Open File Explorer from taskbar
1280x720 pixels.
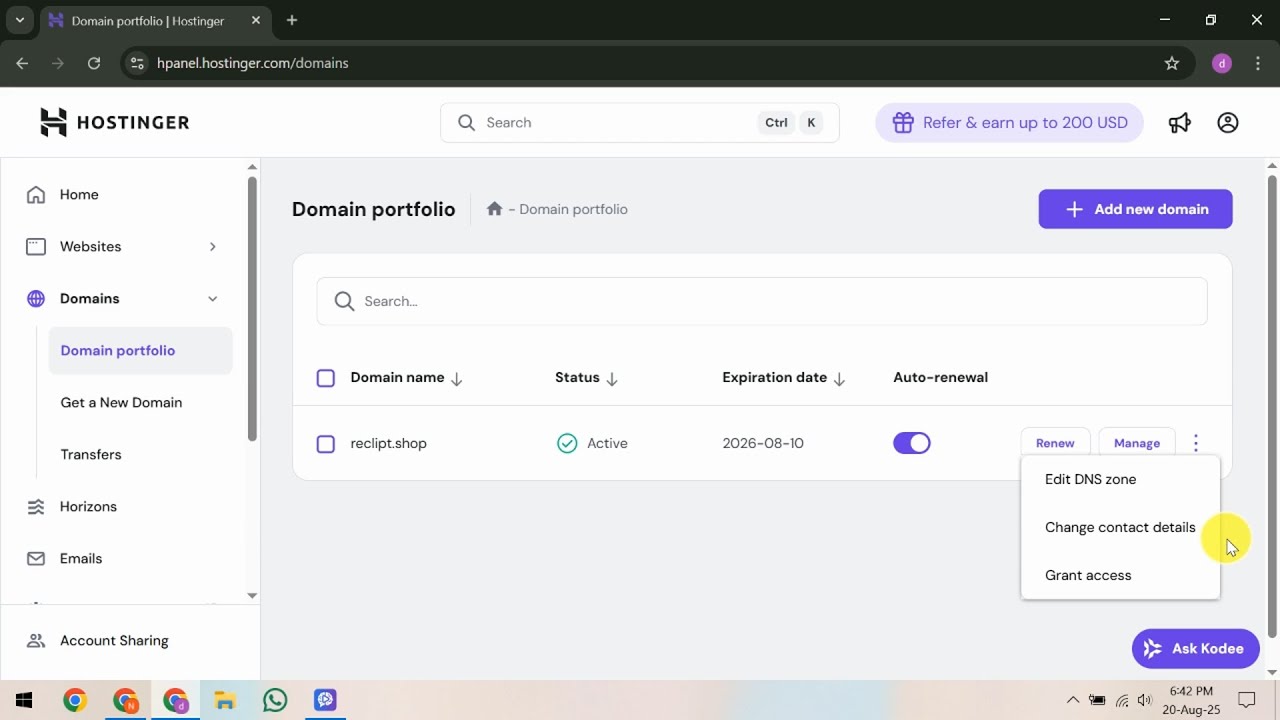[x=225, y=700]
